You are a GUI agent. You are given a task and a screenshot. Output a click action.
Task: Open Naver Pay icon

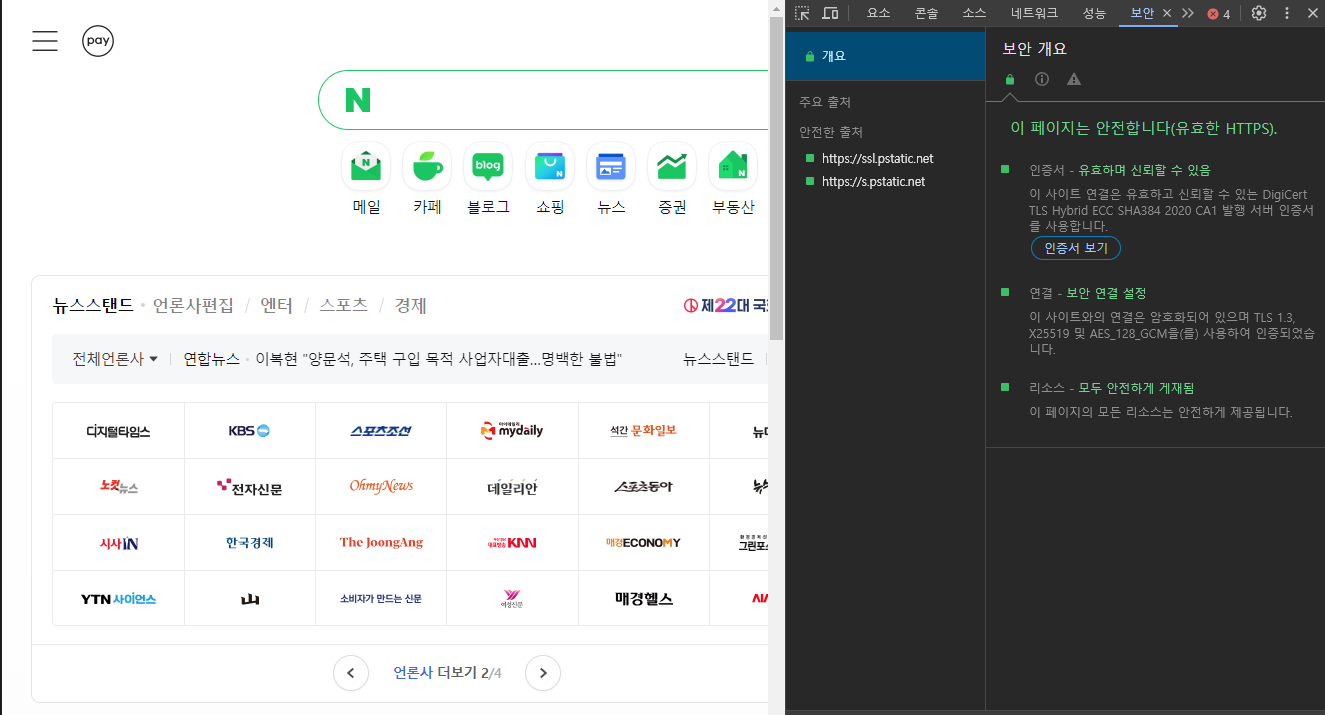pos(98,41)
